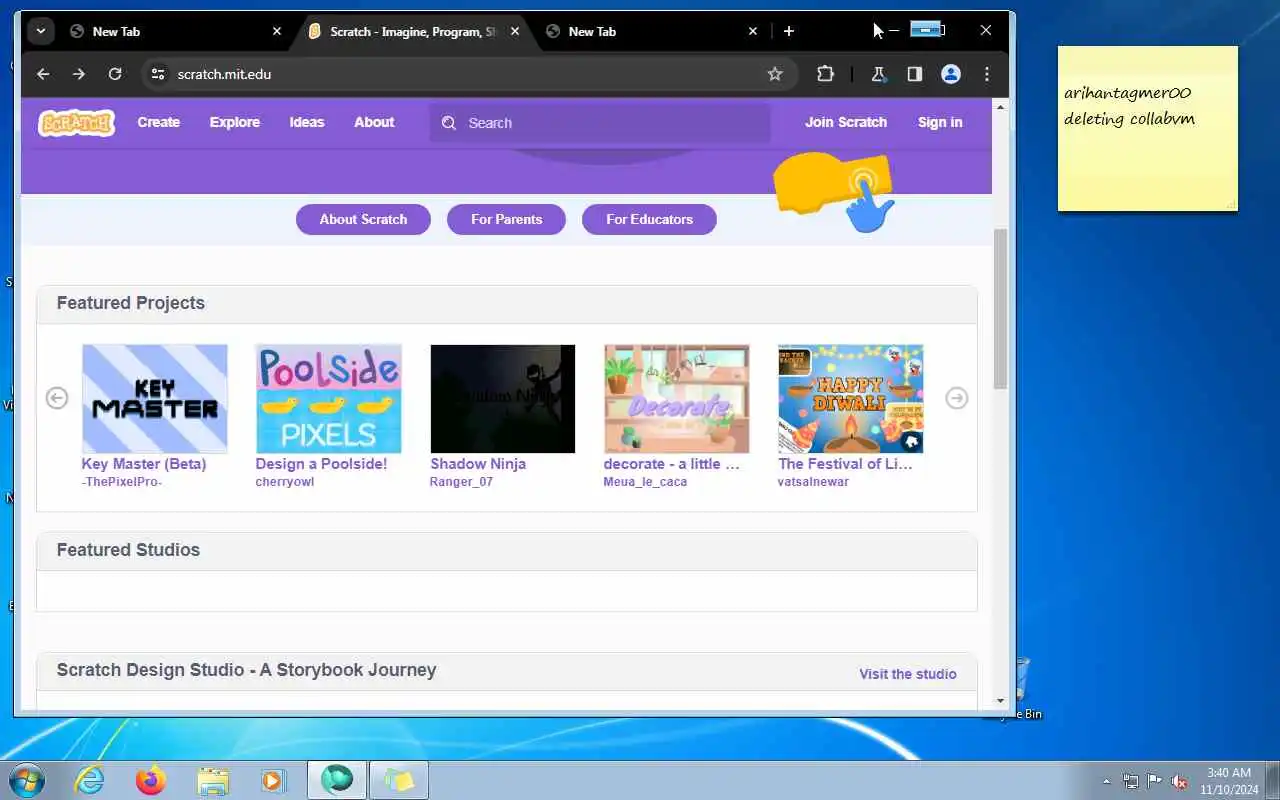Image resolution: width=1280 pixels, height=800 pixels.
Task: Click Join Scratch
Action: (x=846, y=122)
